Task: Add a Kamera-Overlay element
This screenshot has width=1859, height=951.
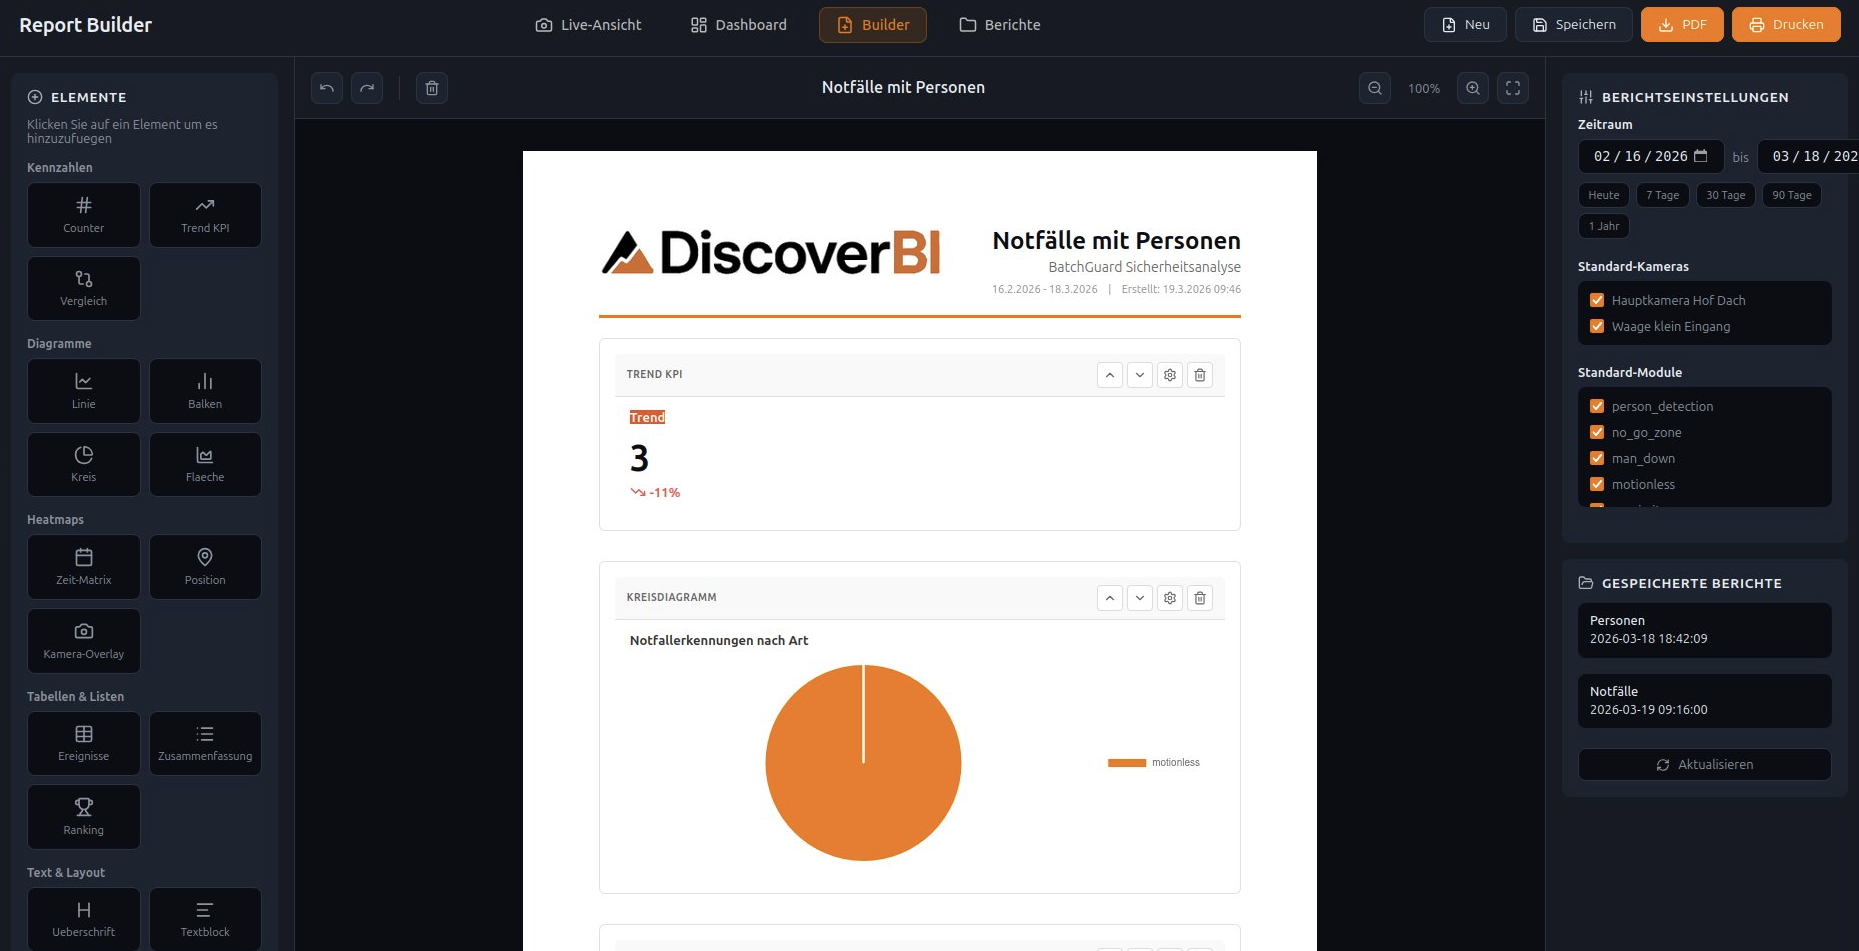Action: (83, 640)
